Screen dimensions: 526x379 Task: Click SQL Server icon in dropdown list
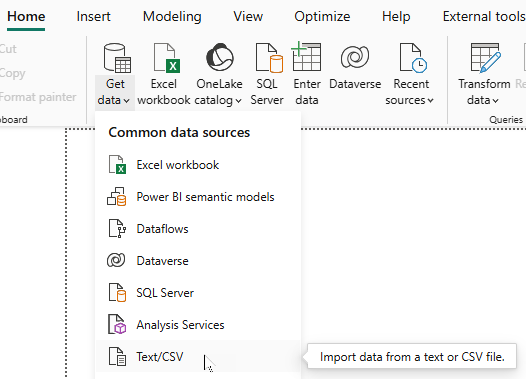pyautogui.click(x=117, y=292)
